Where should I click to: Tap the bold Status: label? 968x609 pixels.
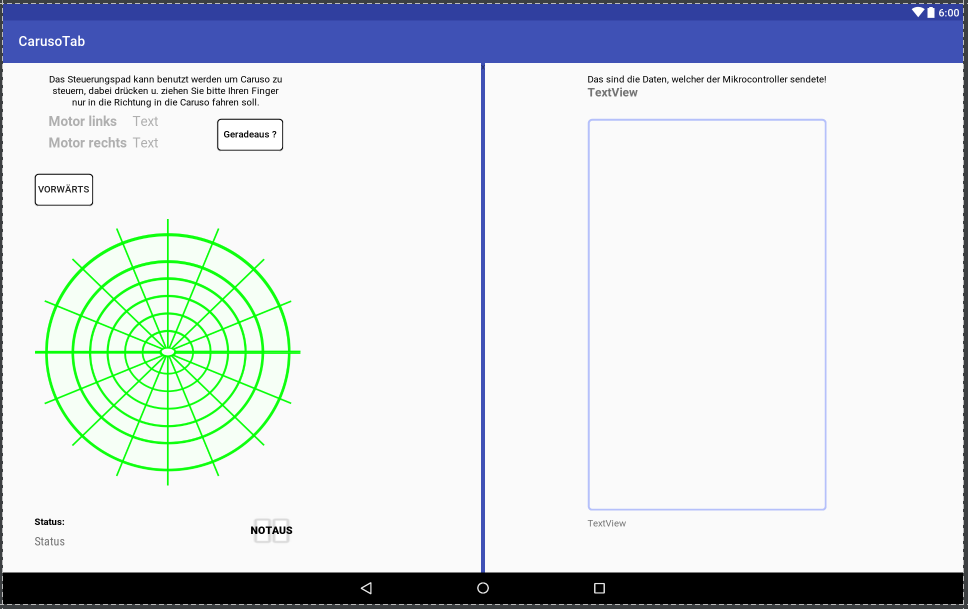click(49, 522)
